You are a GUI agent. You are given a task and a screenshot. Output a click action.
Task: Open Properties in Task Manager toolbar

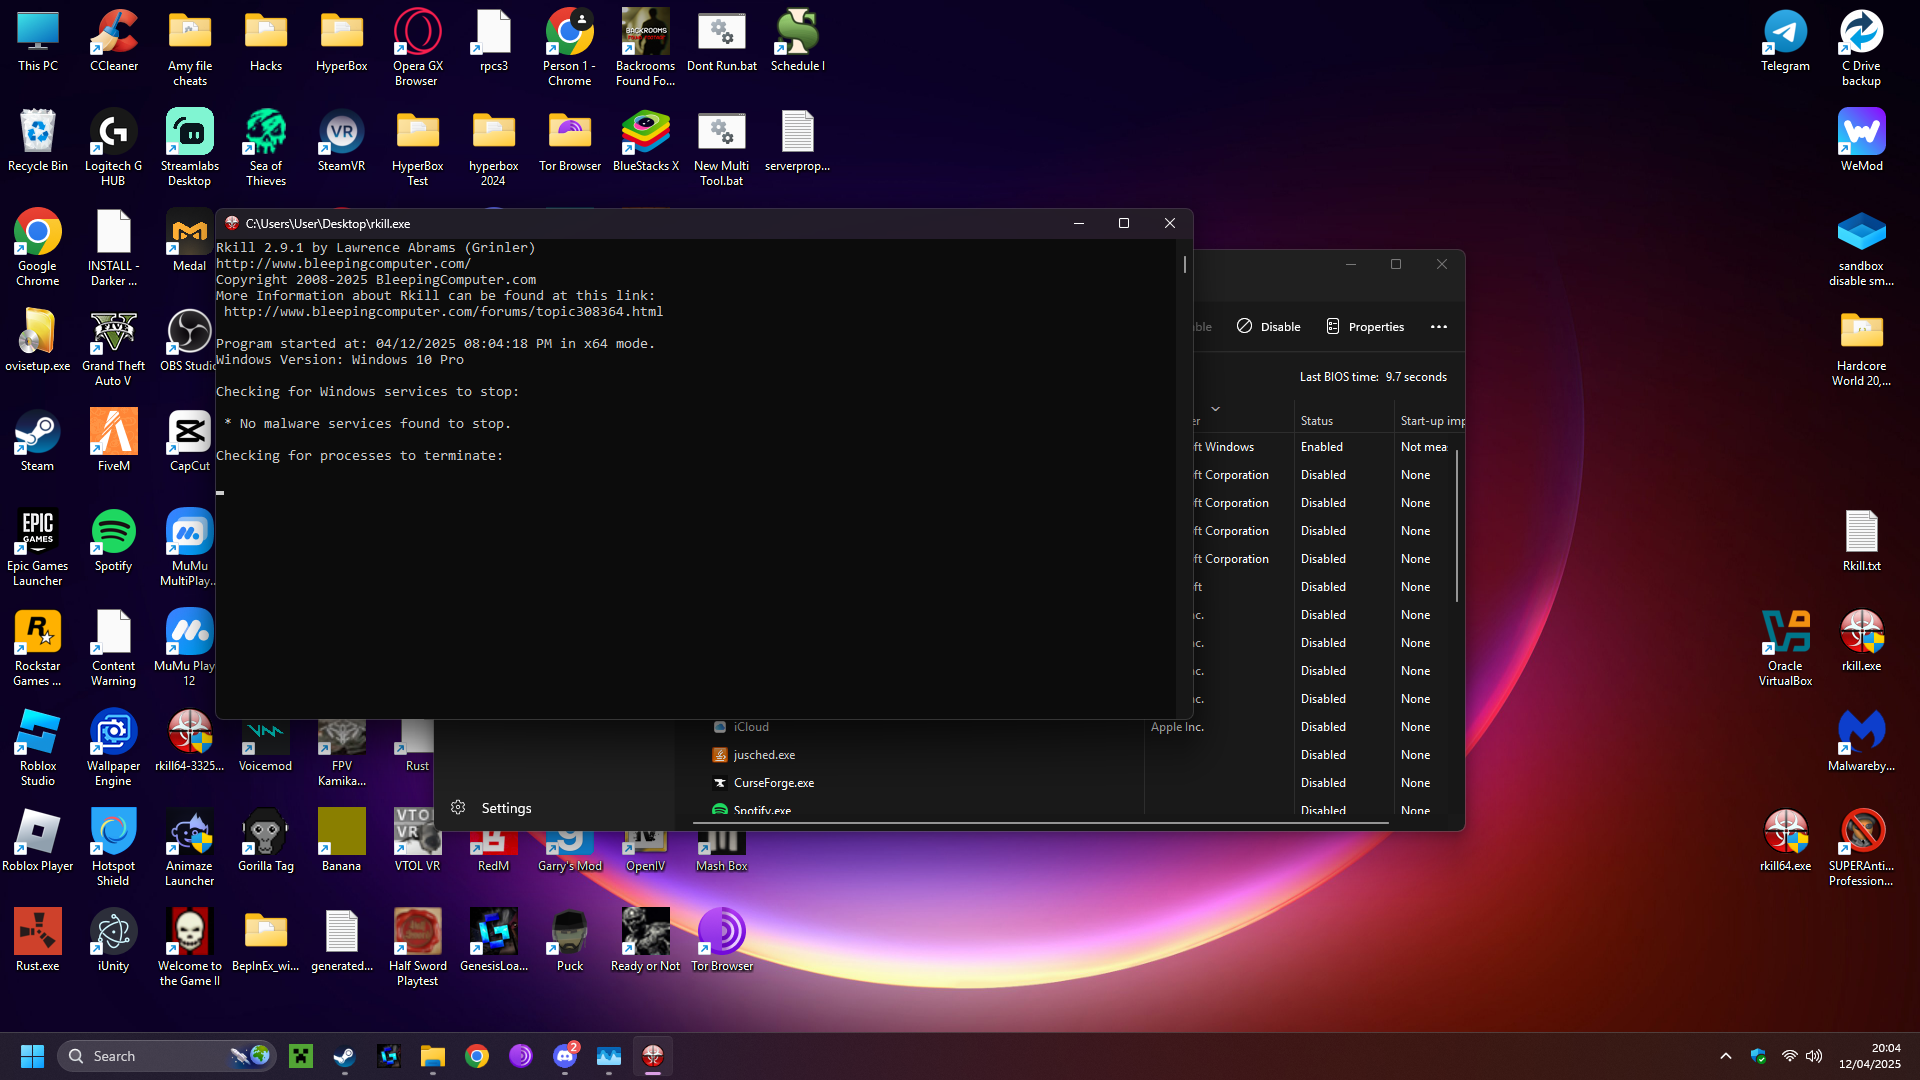(x=1365, y=327)
